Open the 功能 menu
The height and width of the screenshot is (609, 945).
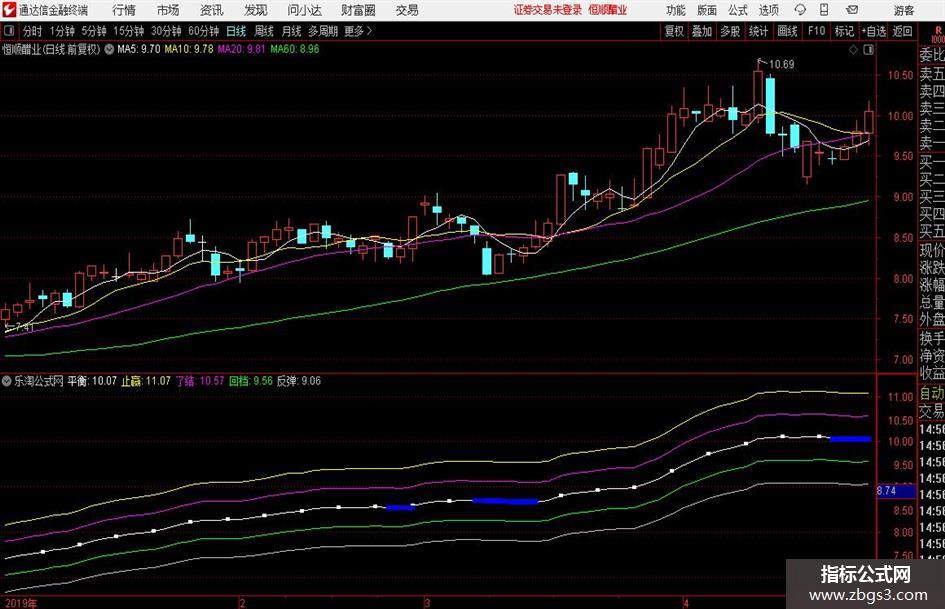click(676, 10)
